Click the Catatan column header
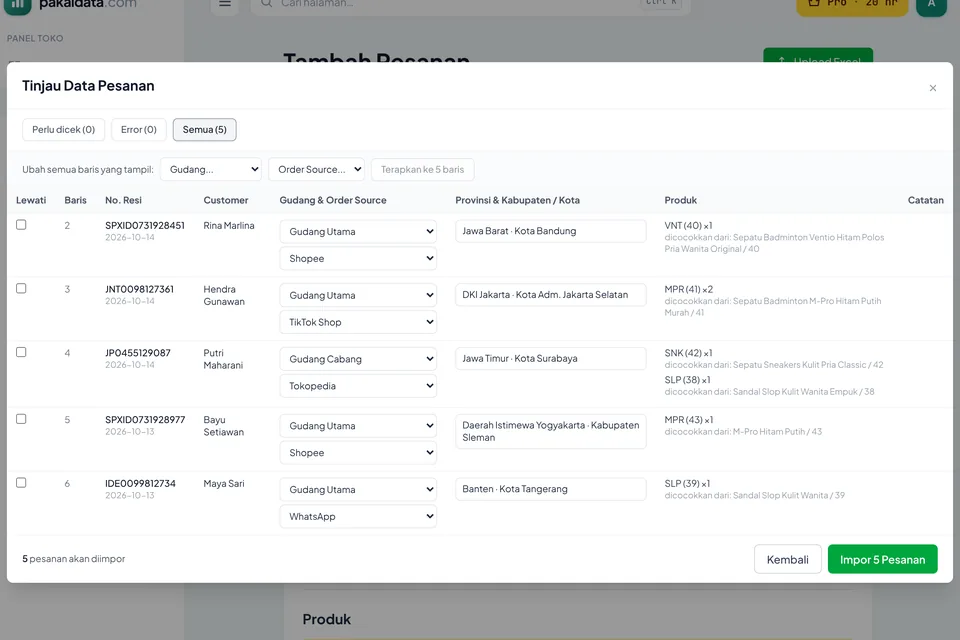960x640 pixels. click(x=925, y=200)
